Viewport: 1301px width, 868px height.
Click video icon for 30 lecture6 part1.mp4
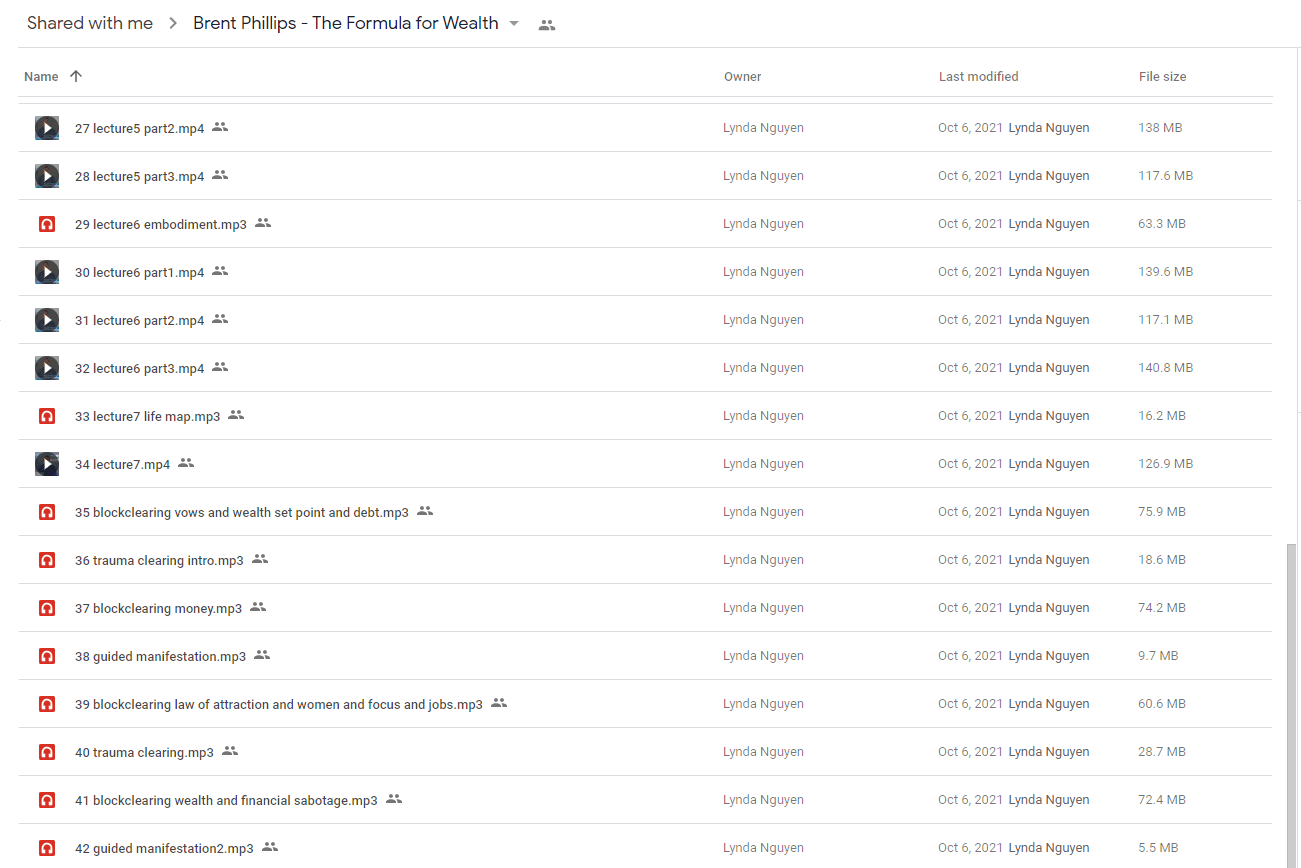(x=47, y=272)
